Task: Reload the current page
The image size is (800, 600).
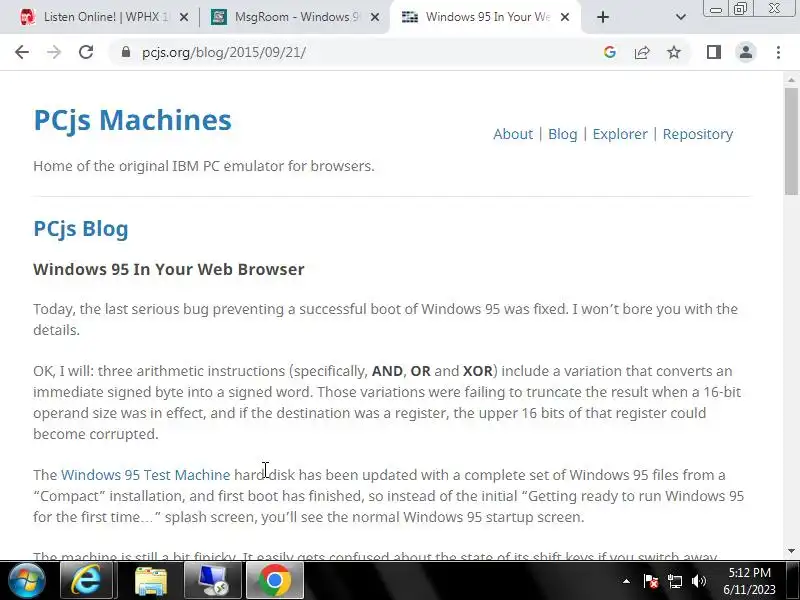Action: (86, 52)
